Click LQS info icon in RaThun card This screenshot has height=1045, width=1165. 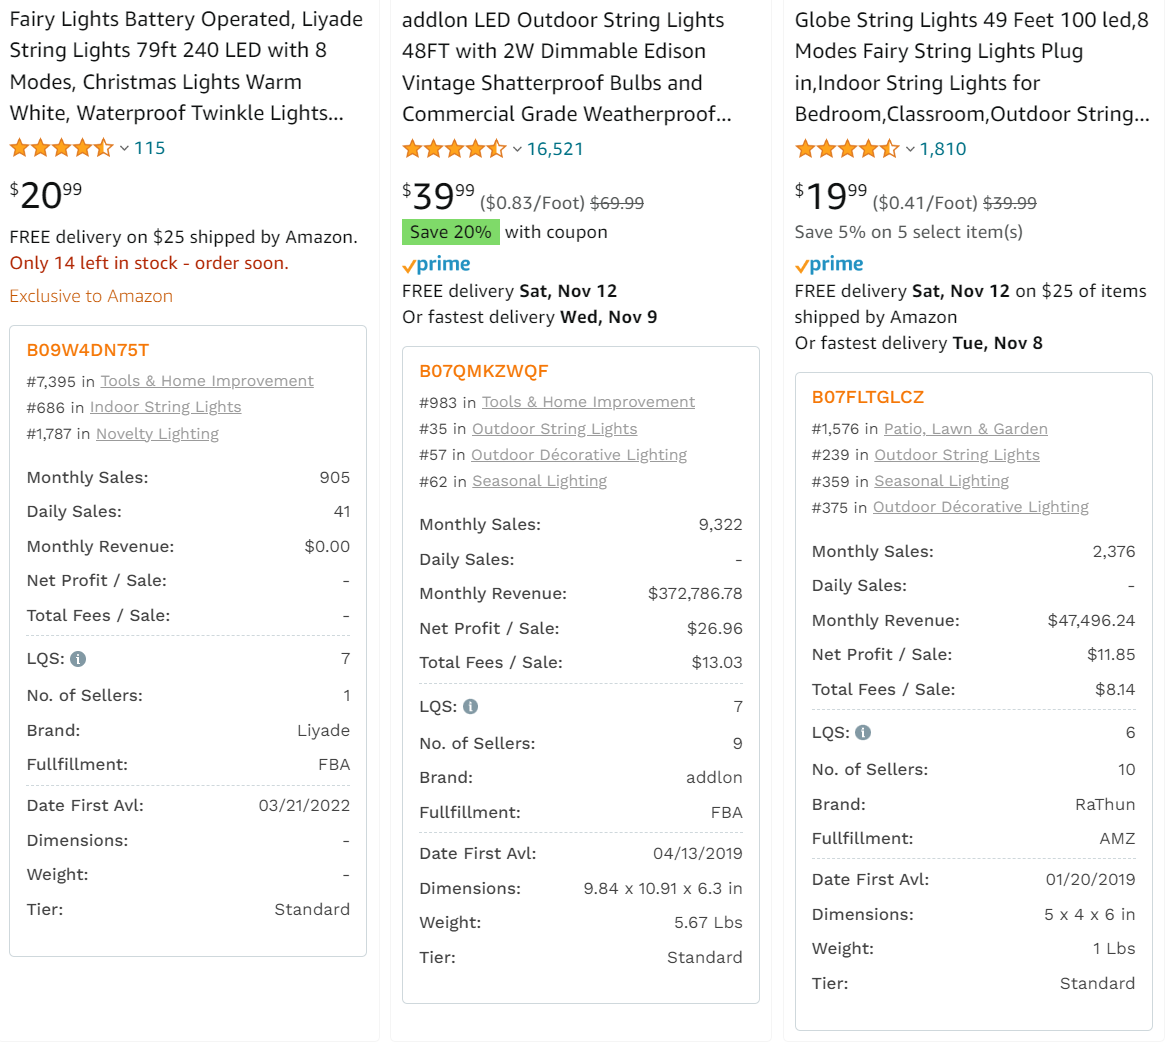coord(863,733)
